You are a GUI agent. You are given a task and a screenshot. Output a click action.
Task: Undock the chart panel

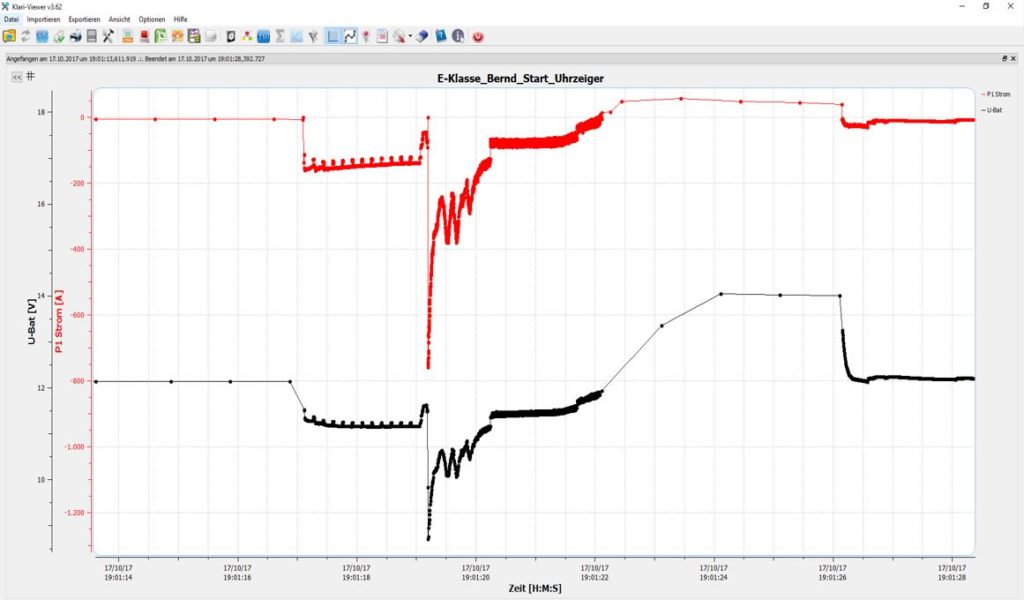tap(1005, 59)
